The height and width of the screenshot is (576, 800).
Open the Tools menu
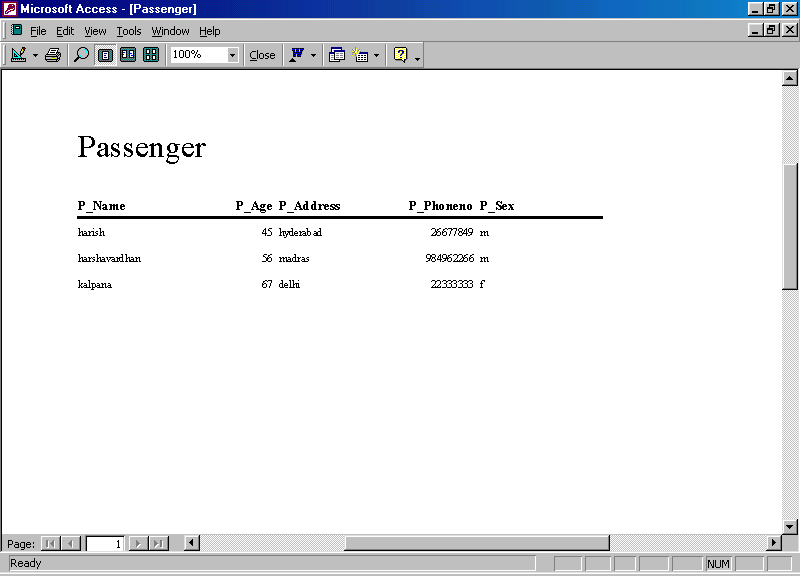pyautogui.click(x=129, y=31)
